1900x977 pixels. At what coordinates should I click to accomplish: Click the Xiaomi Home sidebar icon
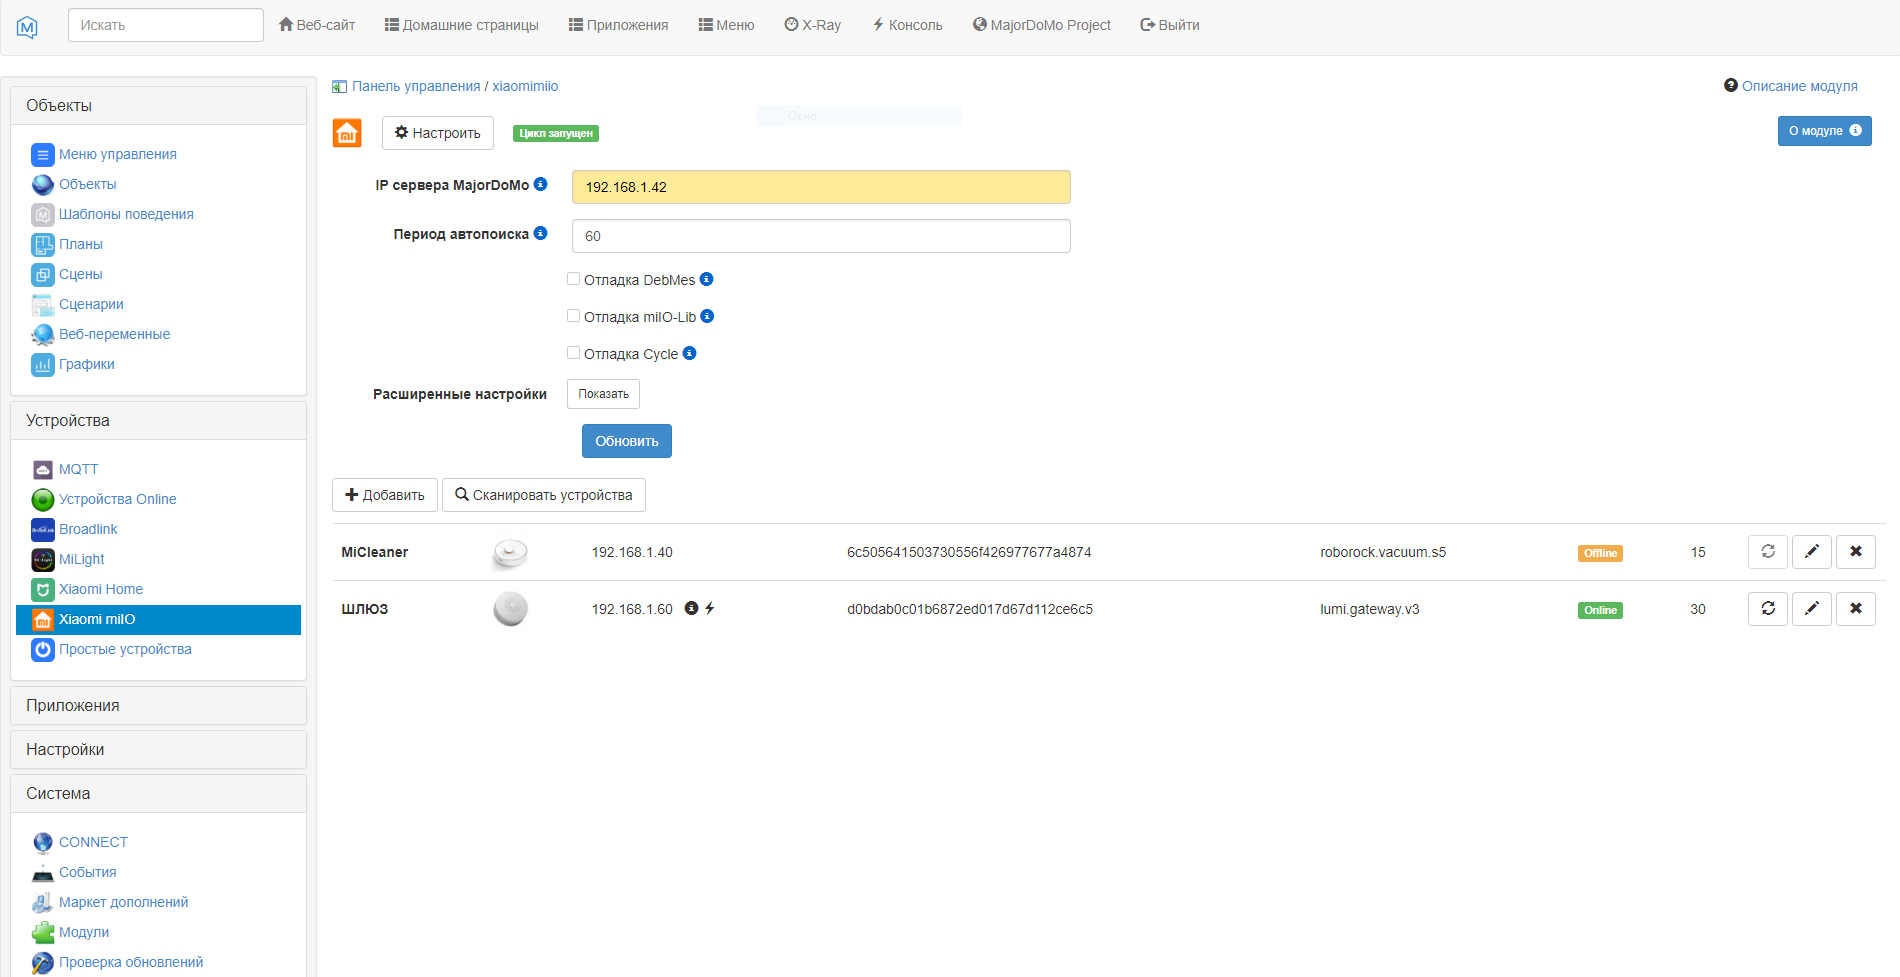pyautogui.click(x=43, y=589)
